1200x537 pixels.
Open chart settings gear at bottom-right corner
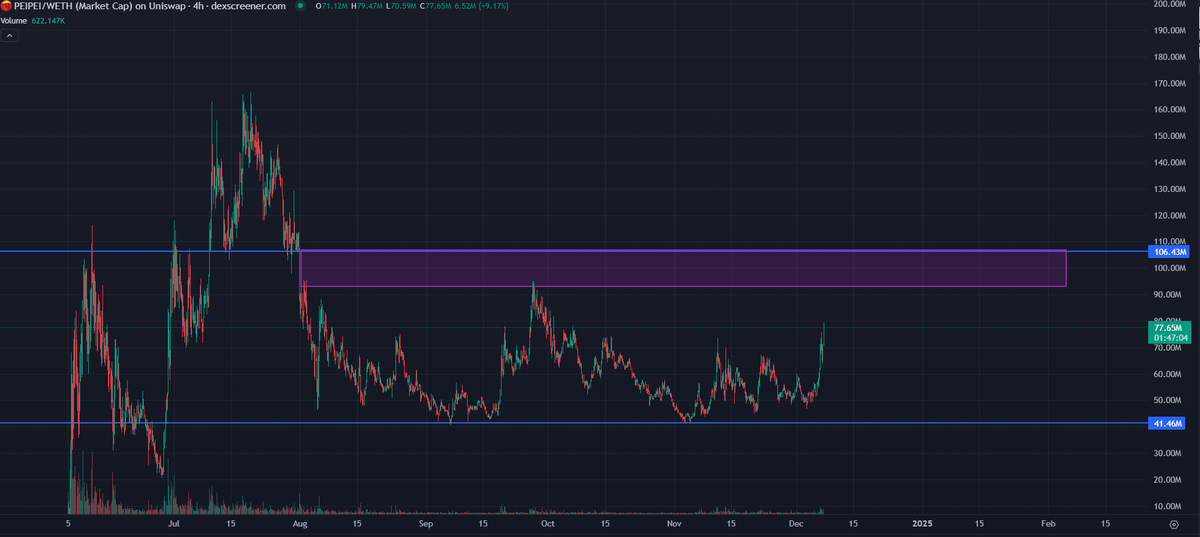(1174, 523)
